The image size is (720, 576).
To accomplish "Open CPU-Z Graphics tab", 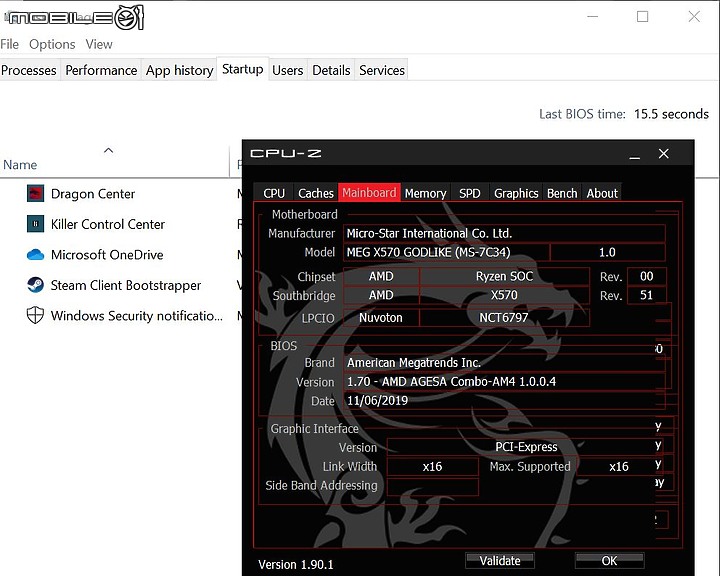I will [x=516, y=193].
